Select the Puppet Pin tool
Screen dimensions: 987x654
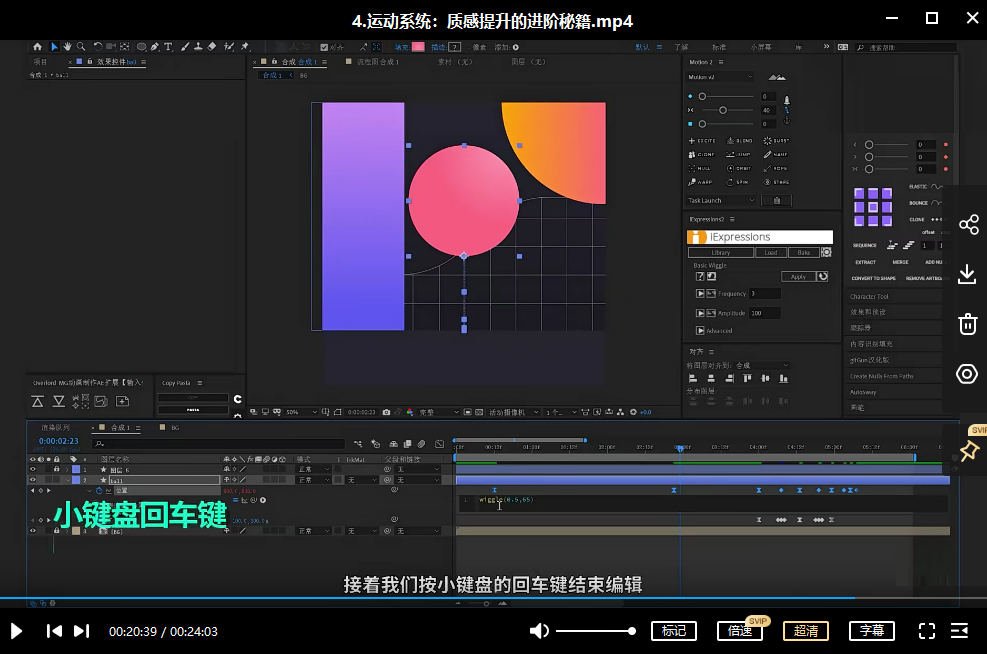tap(246, 44)
